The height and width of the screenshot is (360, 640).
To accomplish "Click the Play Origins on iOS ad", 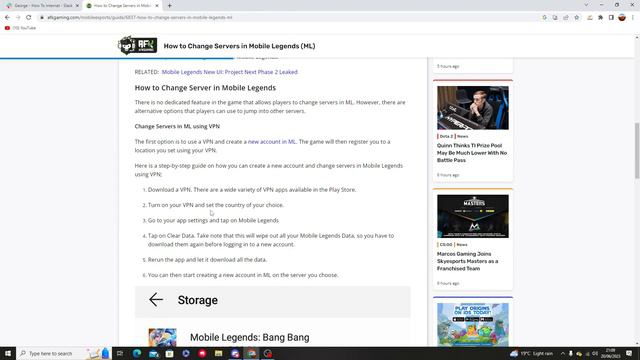I will [x=473, y=324].
